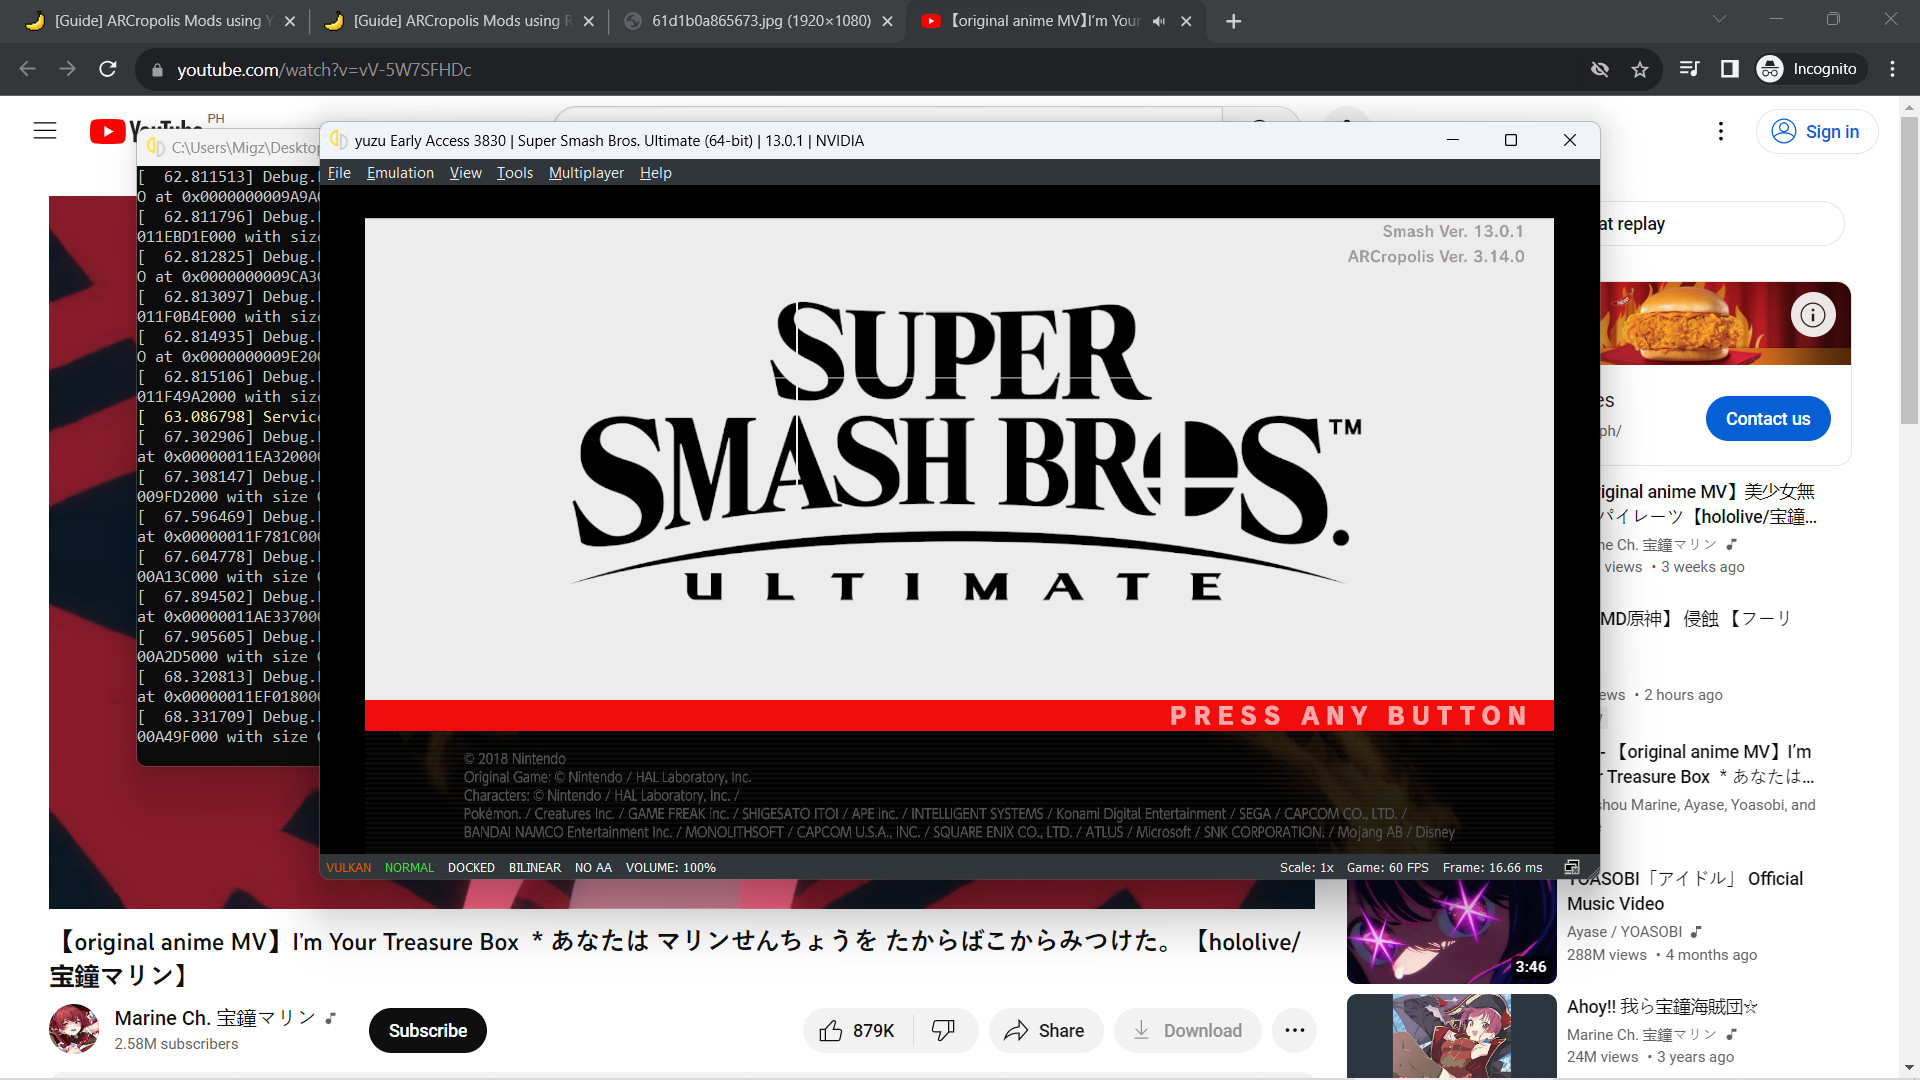Click Share button on current video
1920x1080 pixels.
pos(1058,1030)
